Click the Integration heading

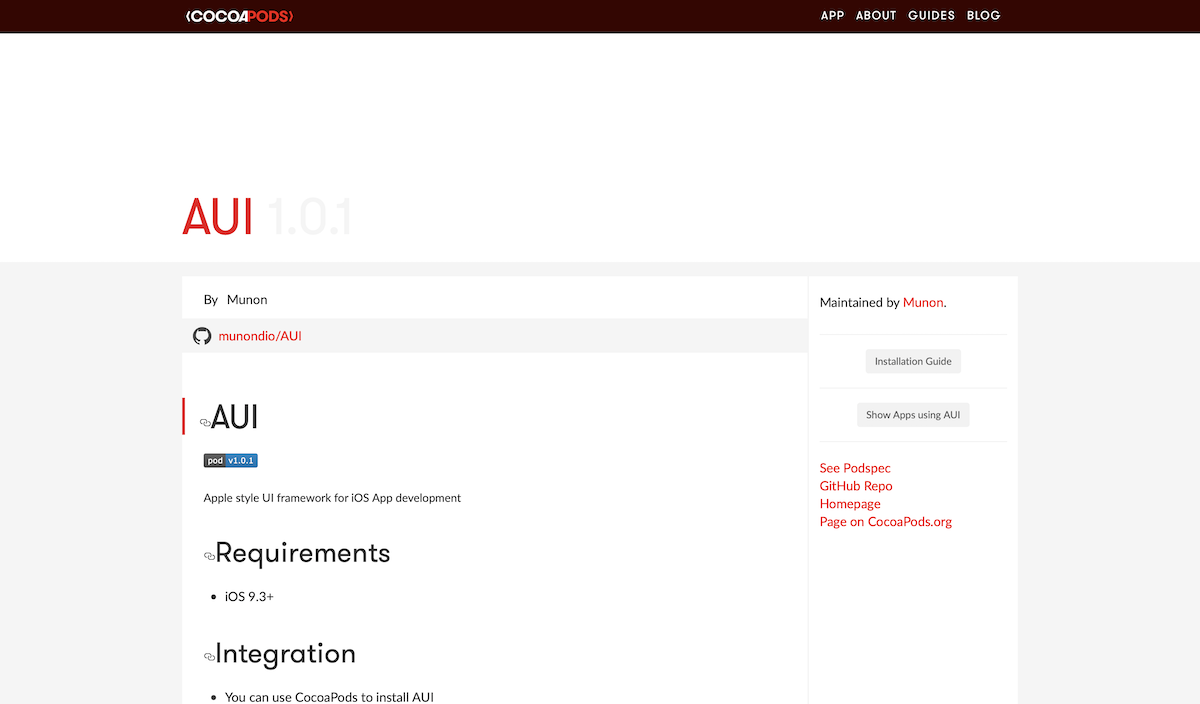click(x=286, y=654)
